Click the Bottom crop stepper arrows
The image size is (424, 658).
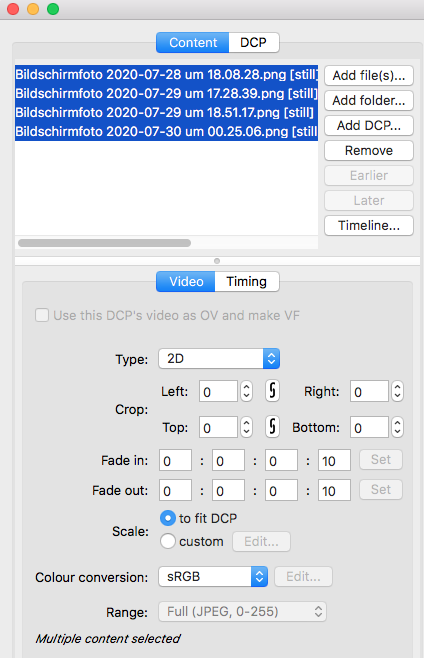(397, 427)
